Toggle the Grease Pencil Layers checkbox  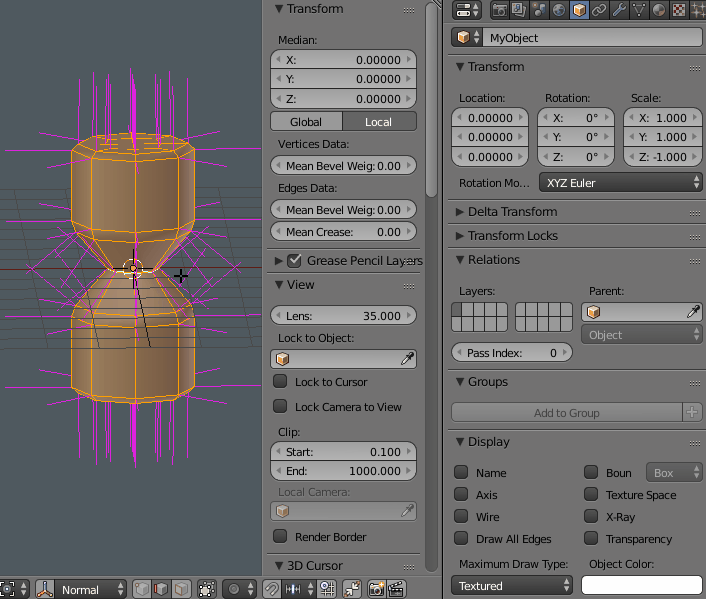294,260
